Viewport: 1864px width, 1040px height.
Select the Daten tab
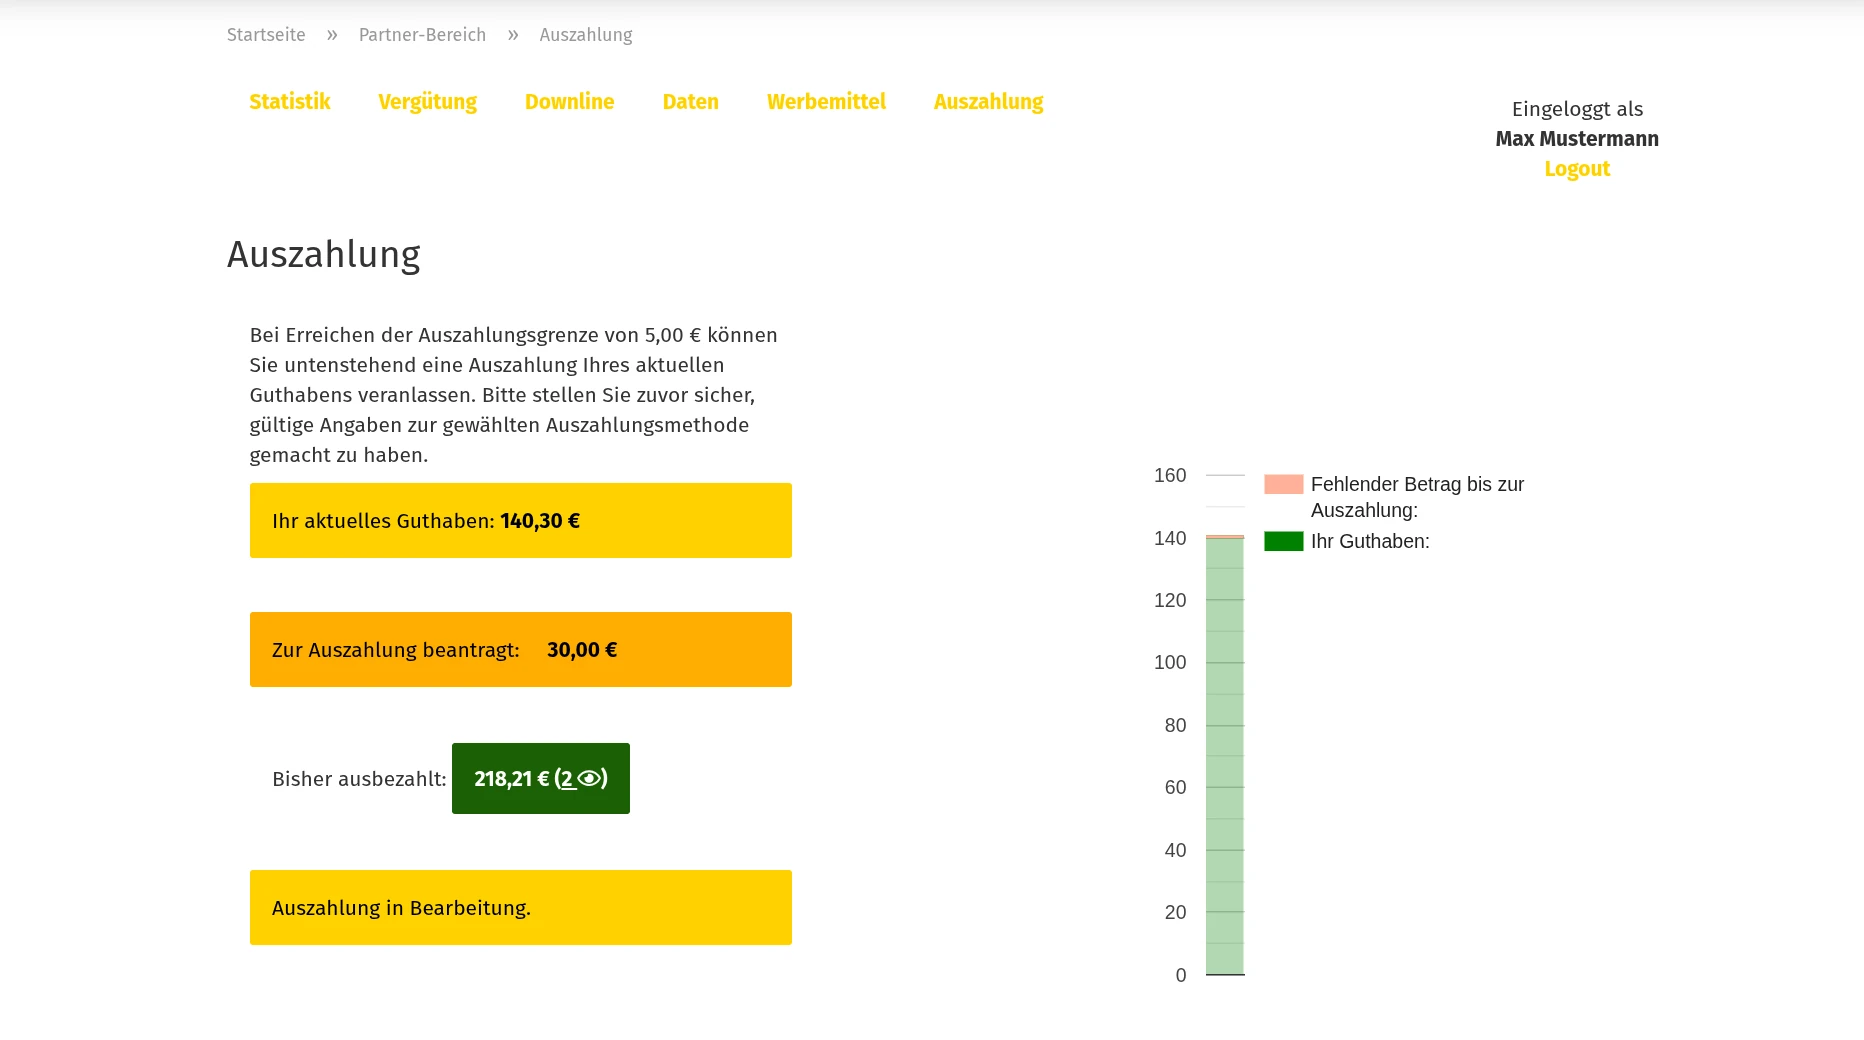pyautogui.click(x=690, y=102)
